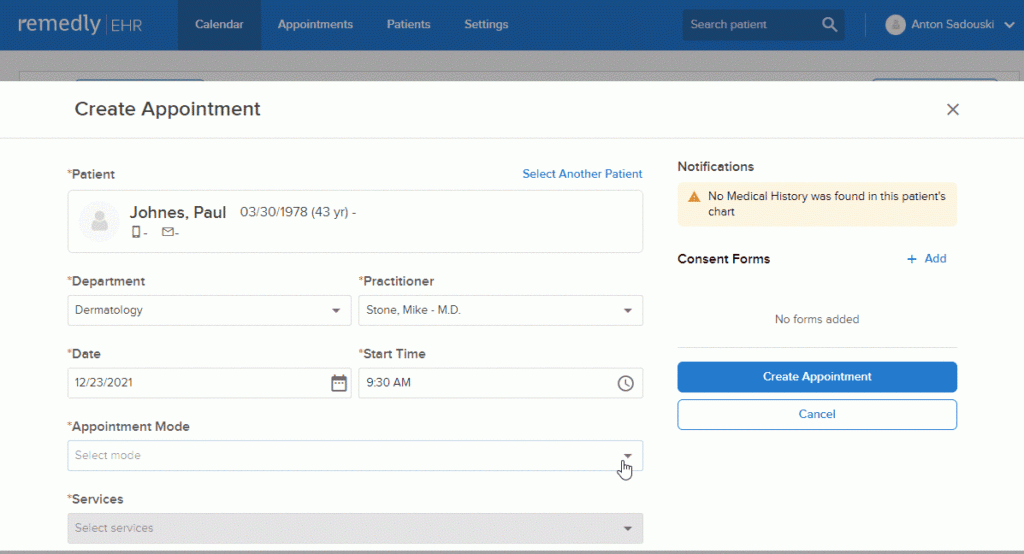Close the Create Appointment dialog
Screen dimensions: 1024x554
pyautogui.click(x=952, y=110)
